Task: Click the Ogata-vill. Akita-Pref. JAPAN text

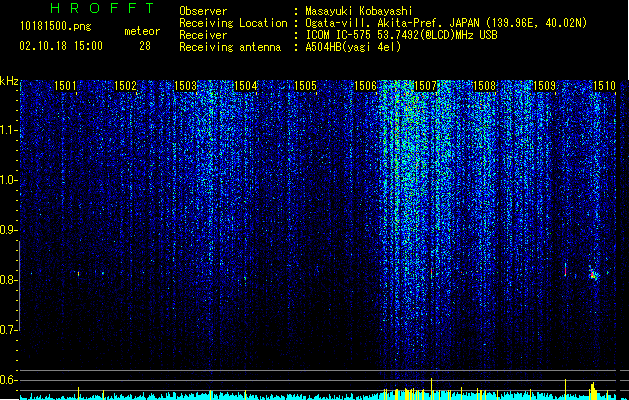Action: (x=392, y=23)
